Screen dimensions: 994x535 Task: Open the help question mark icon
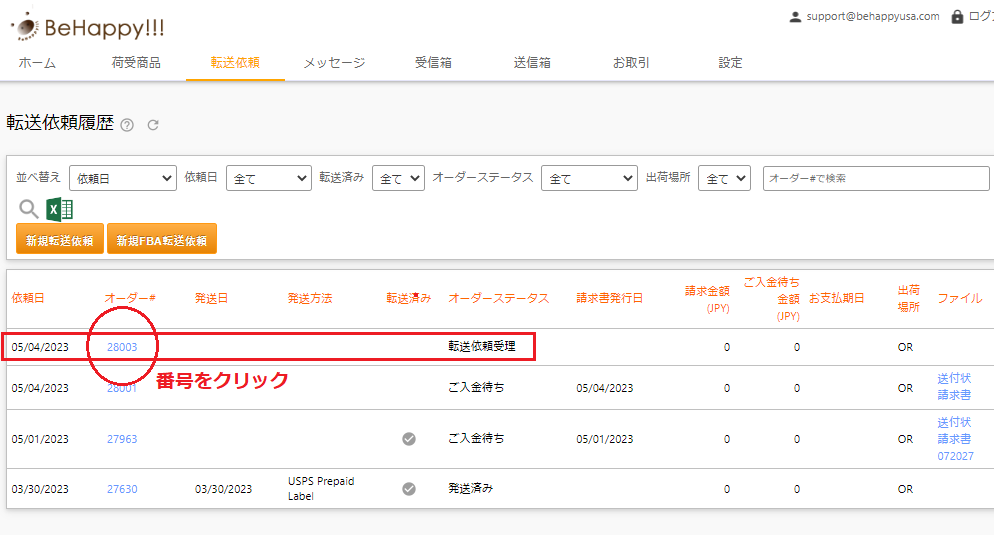click(x=127, y=125)
